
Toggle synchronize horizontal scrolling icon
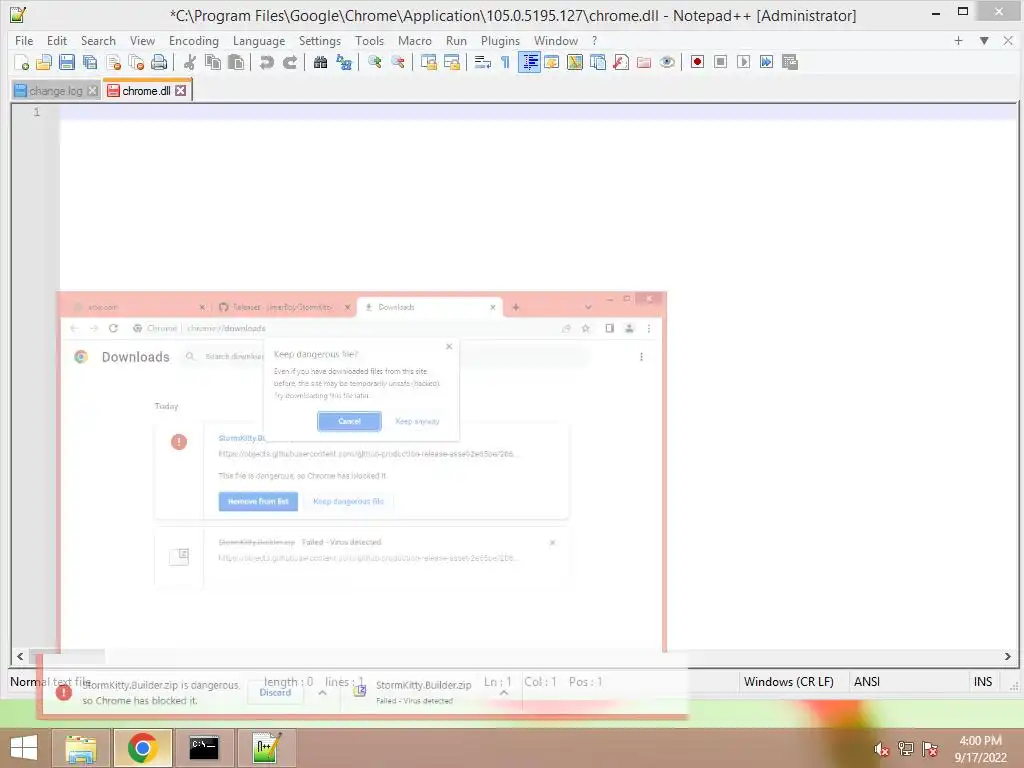[x=451, y=62]
